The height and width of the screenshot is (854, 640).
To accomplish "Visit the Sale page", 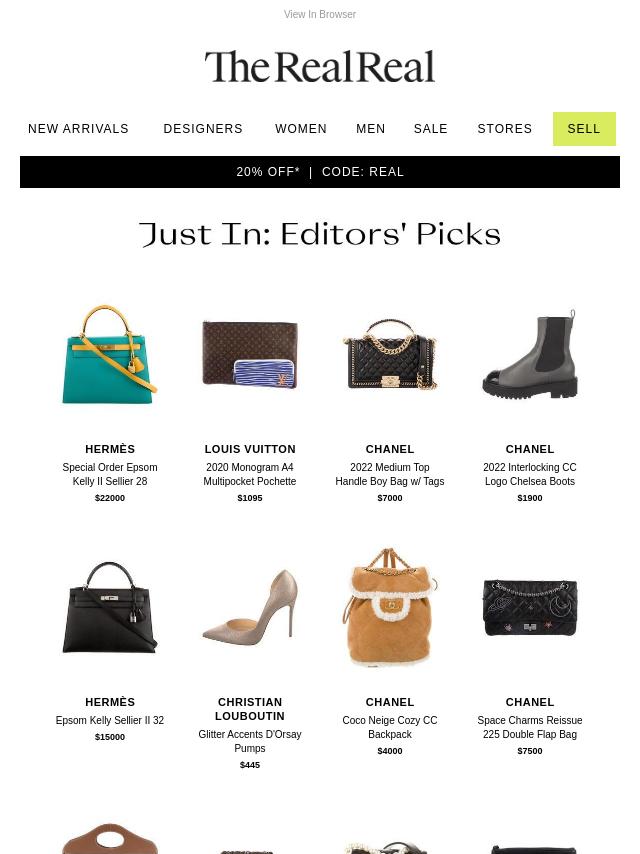I will click(430, 129).
